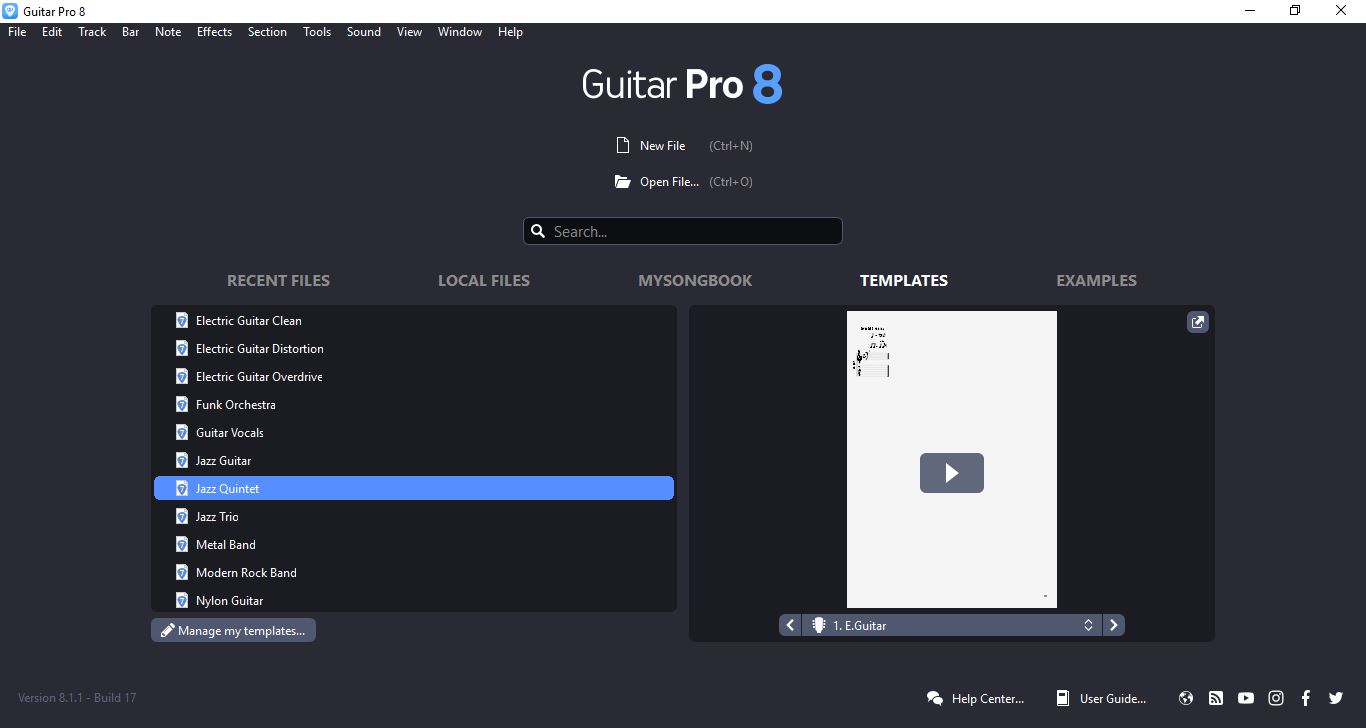Select the Jazz Quintet template

pyautogui.click(x=414, y=489)
